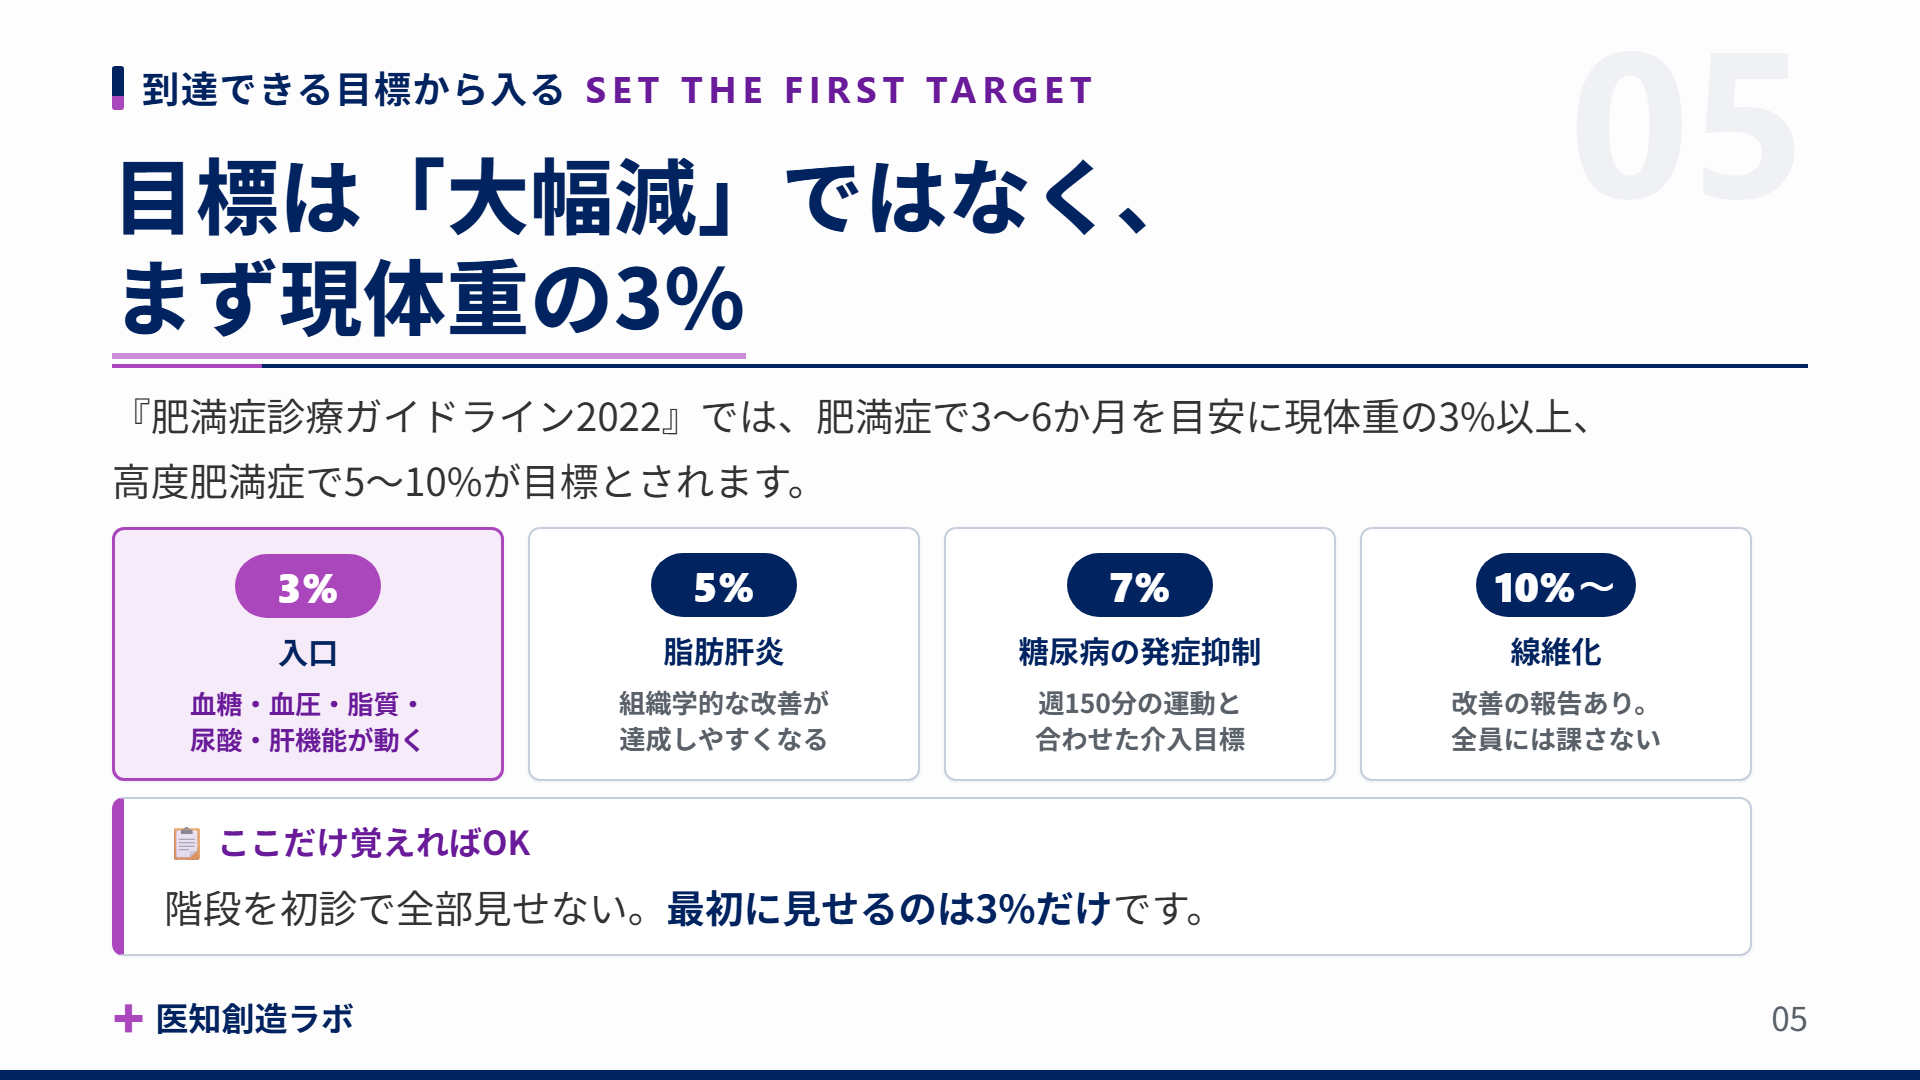
Task: Click the large faded 05 watermark
Action: coord(1686,126)
